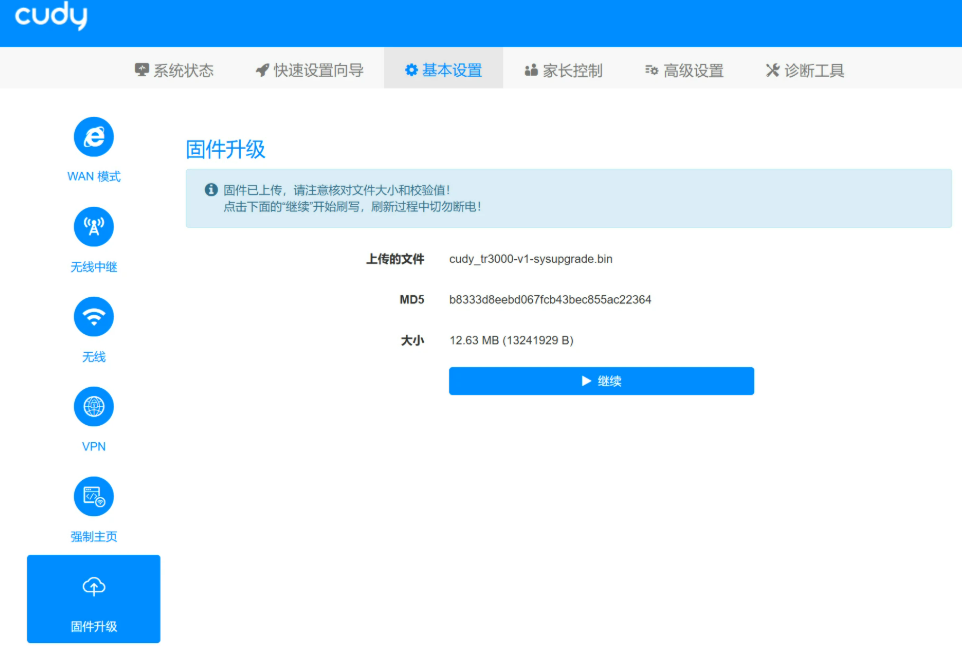Open the 系统状态 tab
Viewport: 962px width, 646px height.
click(x=174, y=70)
